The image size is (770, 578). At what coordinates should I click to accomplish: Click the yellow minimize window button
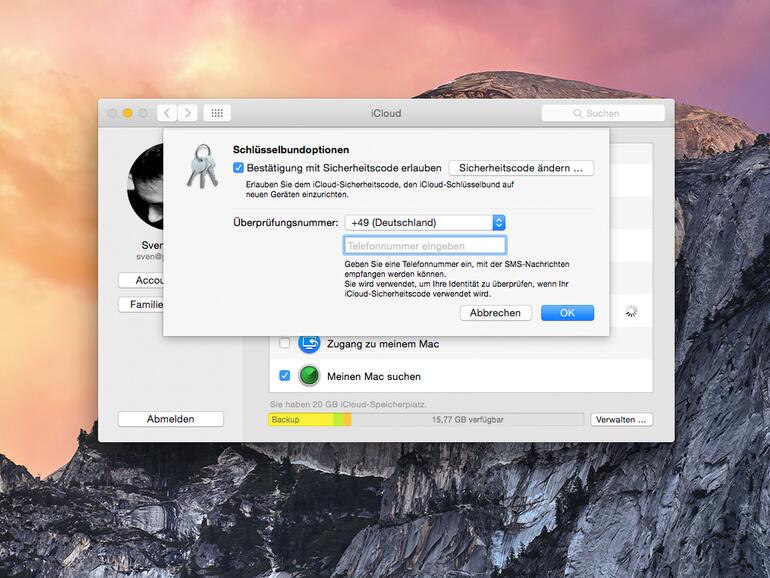click(128, 113)
